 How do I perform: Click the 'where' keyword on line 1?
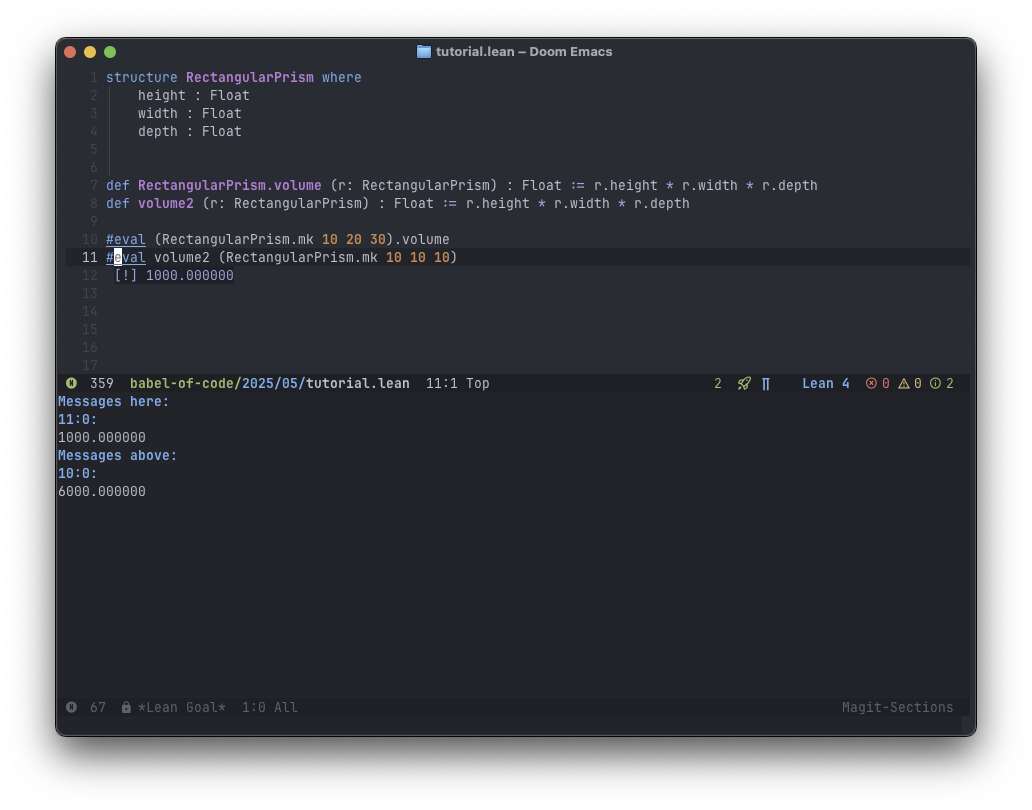[x=342, y=78]
